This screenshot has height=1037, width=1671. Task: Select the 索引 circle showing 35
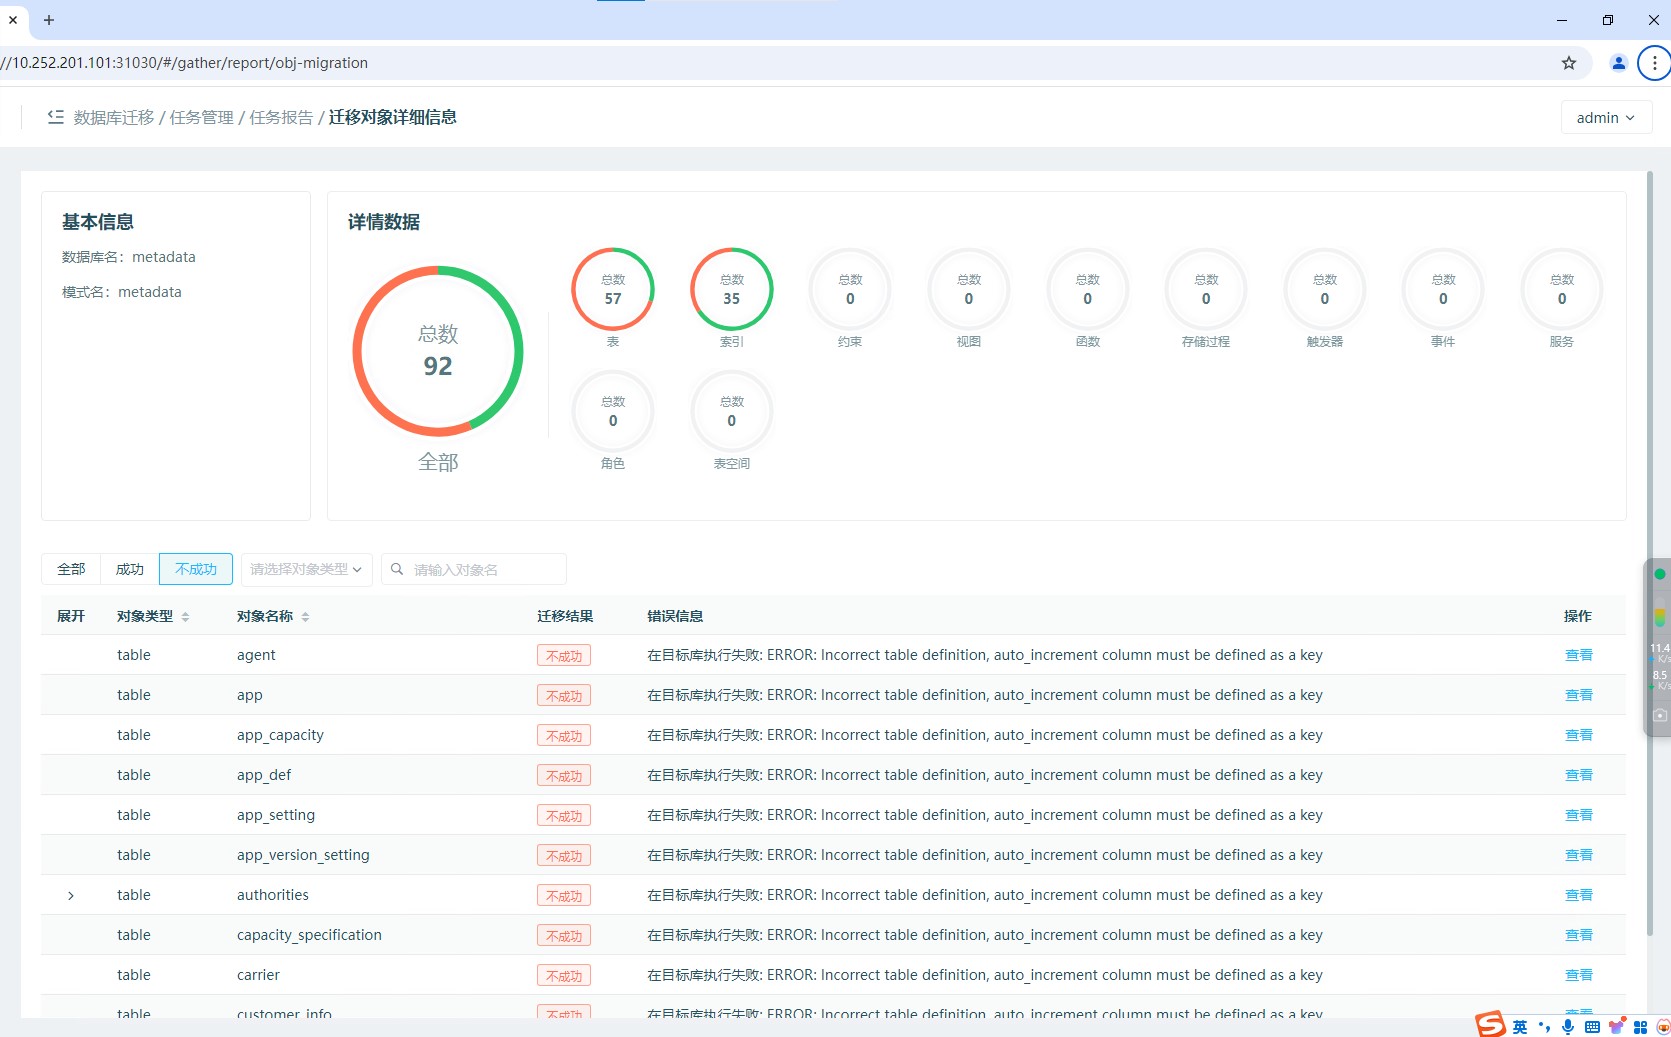click(732, 289)
